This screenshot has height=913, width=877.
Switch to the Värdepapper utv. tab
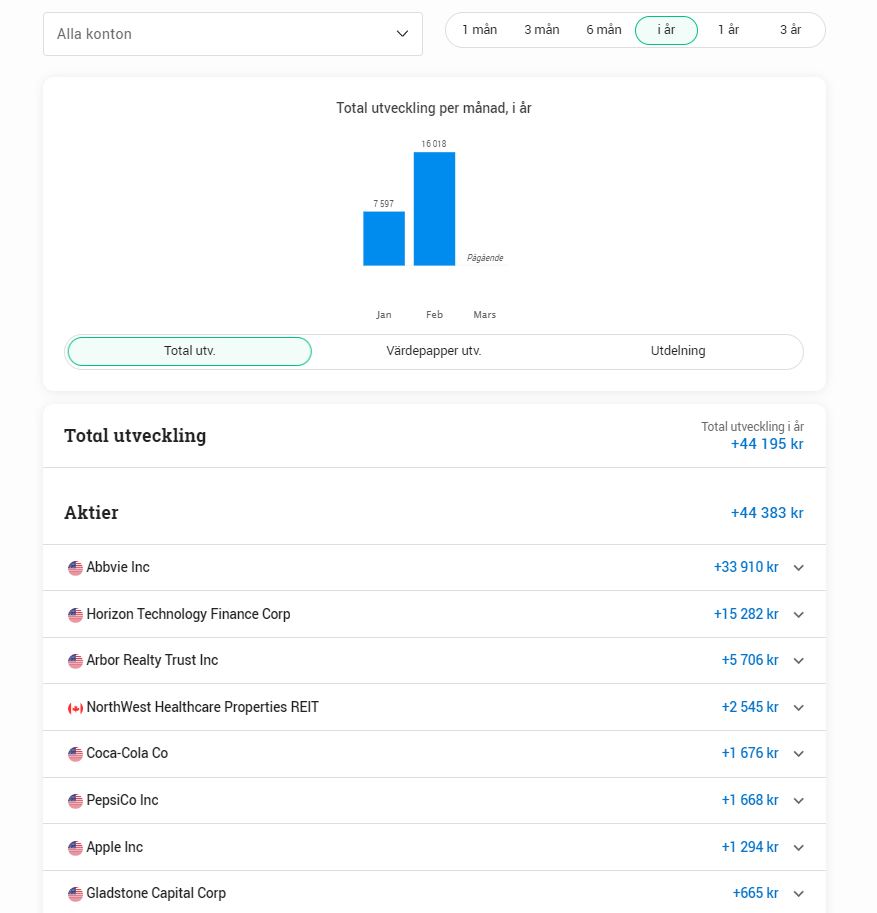(x=433, y=351)
